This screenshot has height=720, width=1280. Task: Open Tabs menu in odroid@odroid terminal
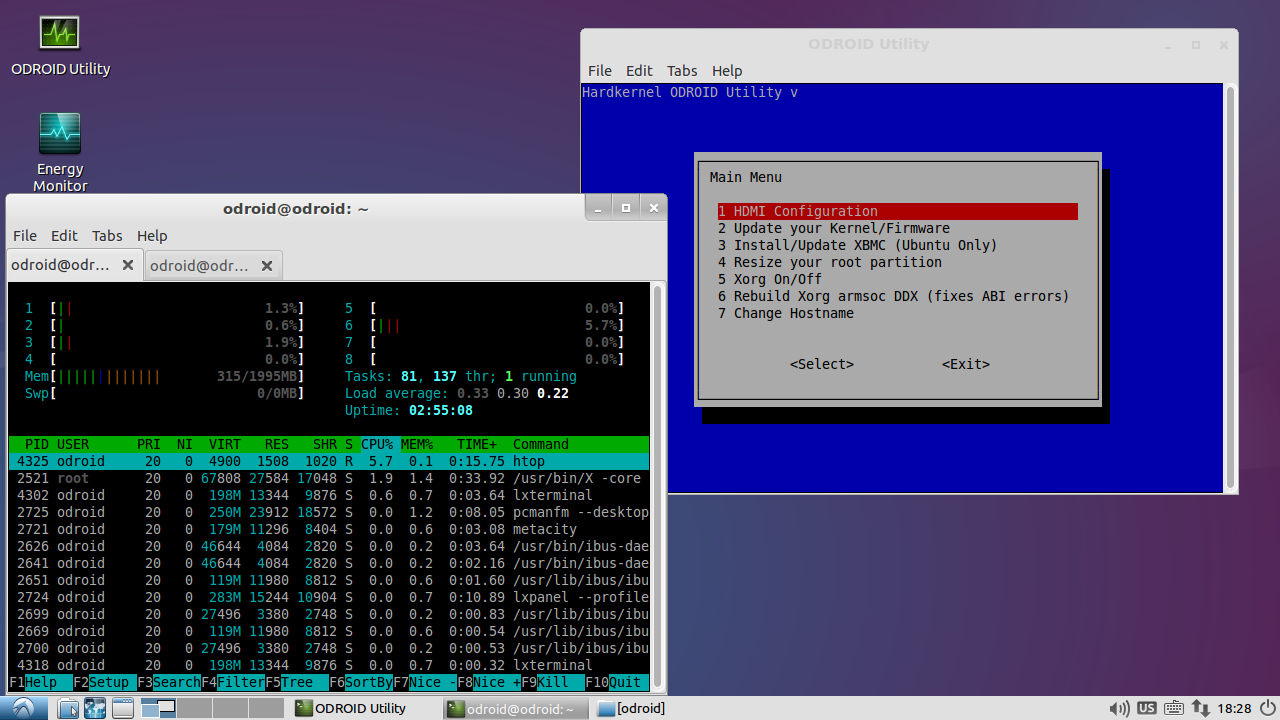pyautogui.click(x=107, y=236)
